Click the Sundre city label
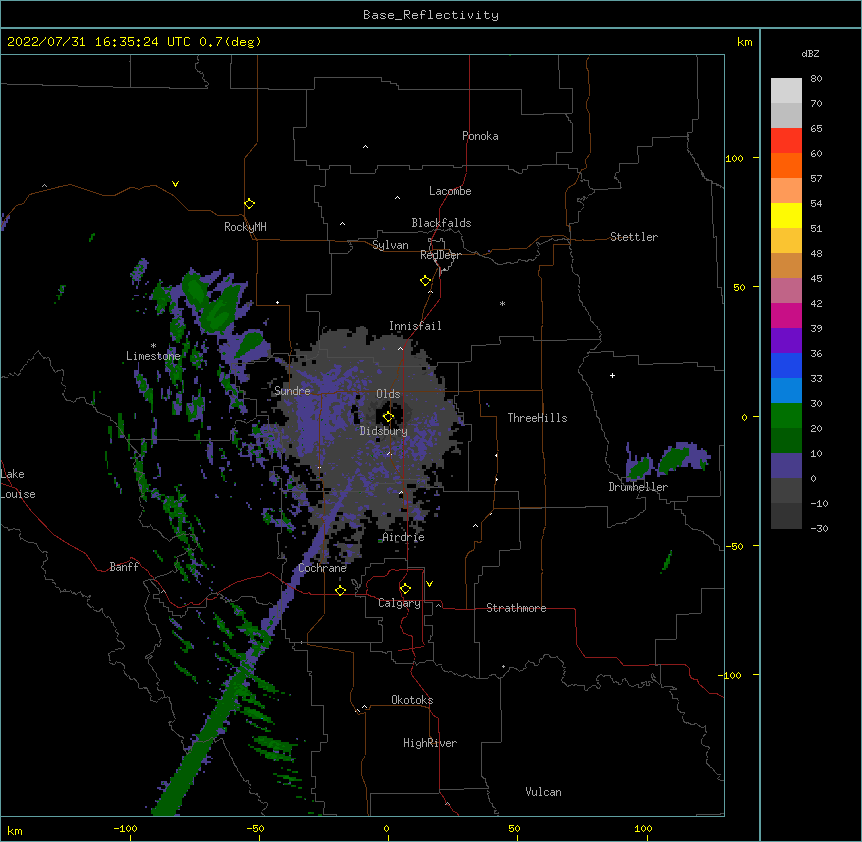The height and width of the screenshot is (842, 862). pos(292,391)
